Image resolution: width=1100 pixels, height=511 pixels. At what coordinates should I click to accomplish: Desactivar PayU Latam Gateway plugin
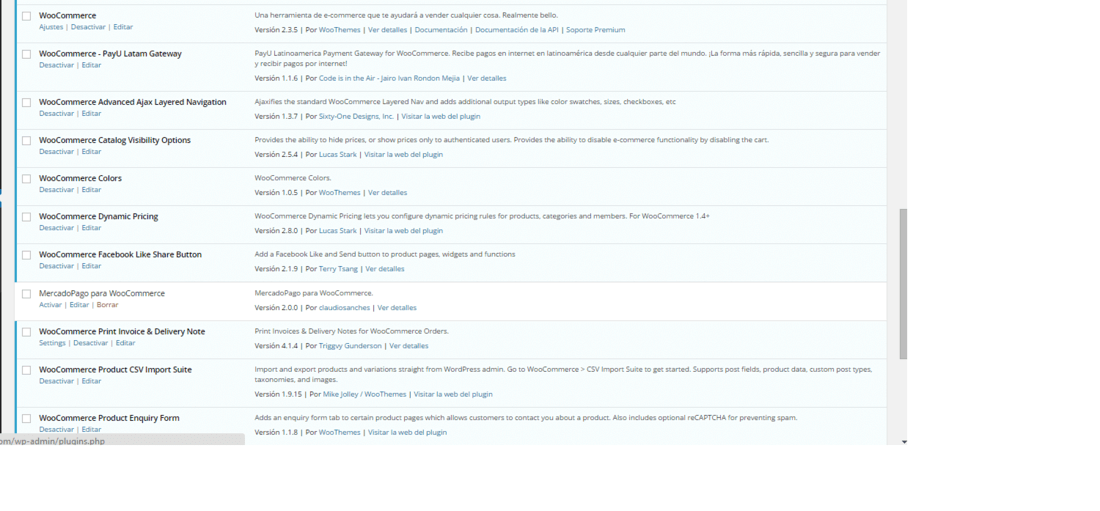56,65
